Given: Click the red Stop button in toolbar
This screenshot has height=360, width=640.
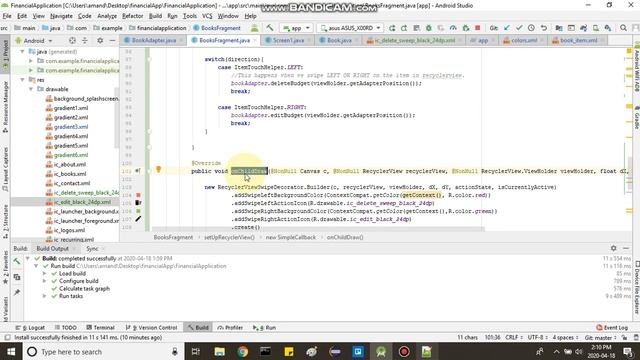Looking at the screenshot, I should [478, 28].
